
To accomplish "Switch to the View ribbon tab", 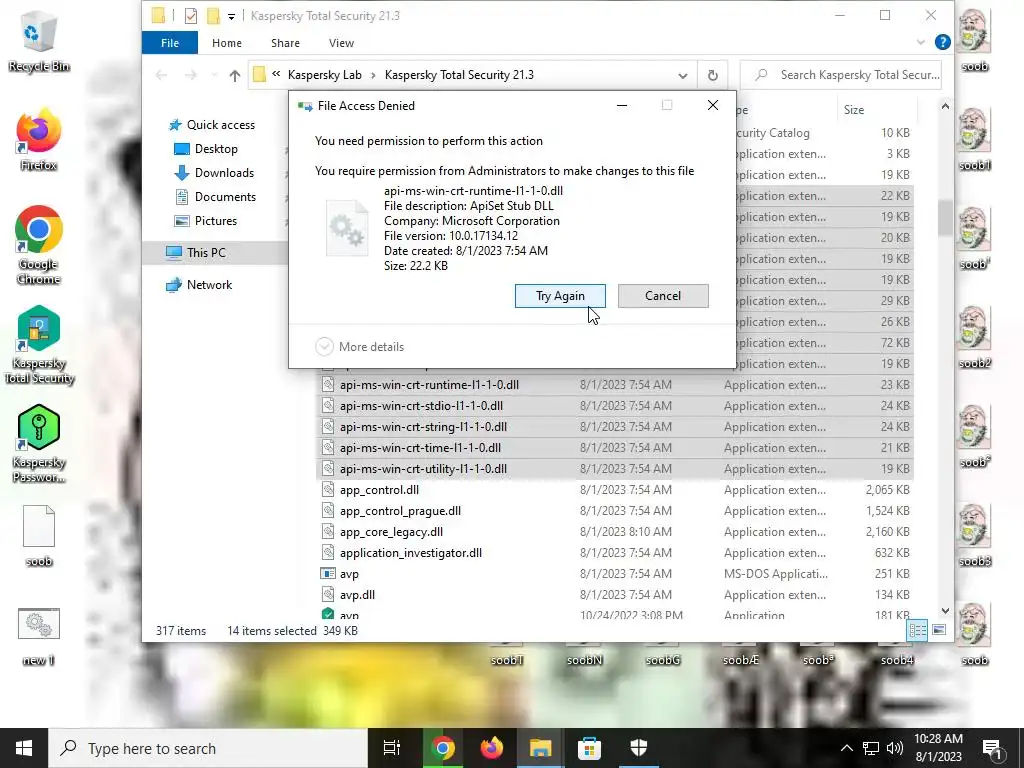I will pyautogui.click(x=341, y=43).
